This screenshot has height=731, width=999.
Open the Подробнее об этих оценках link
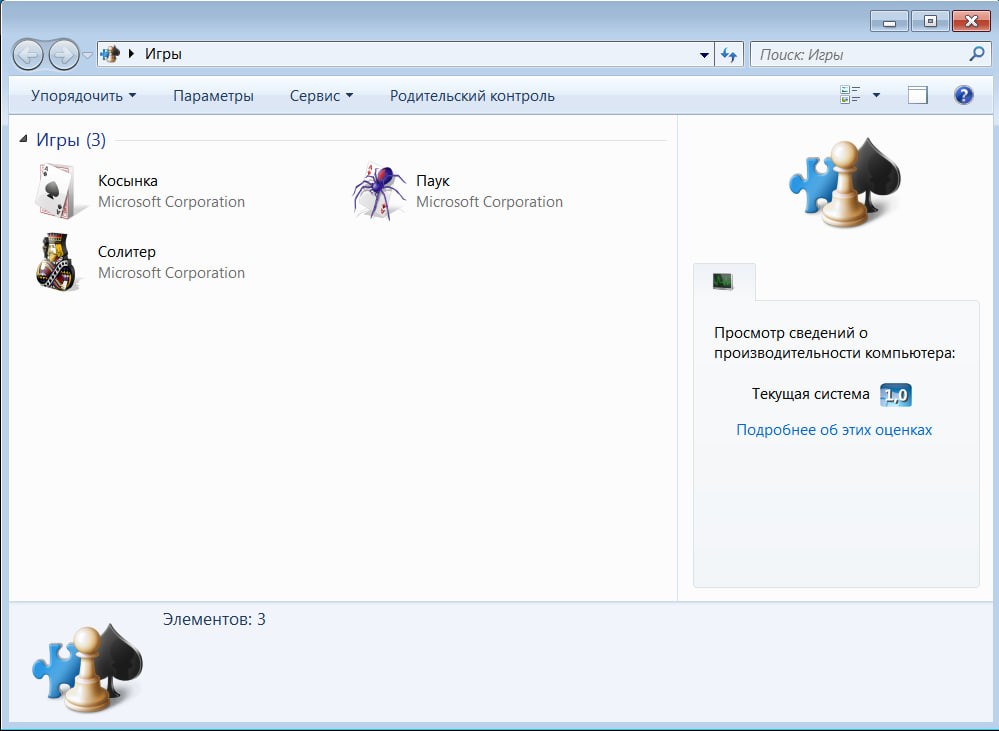click(834, 430)
